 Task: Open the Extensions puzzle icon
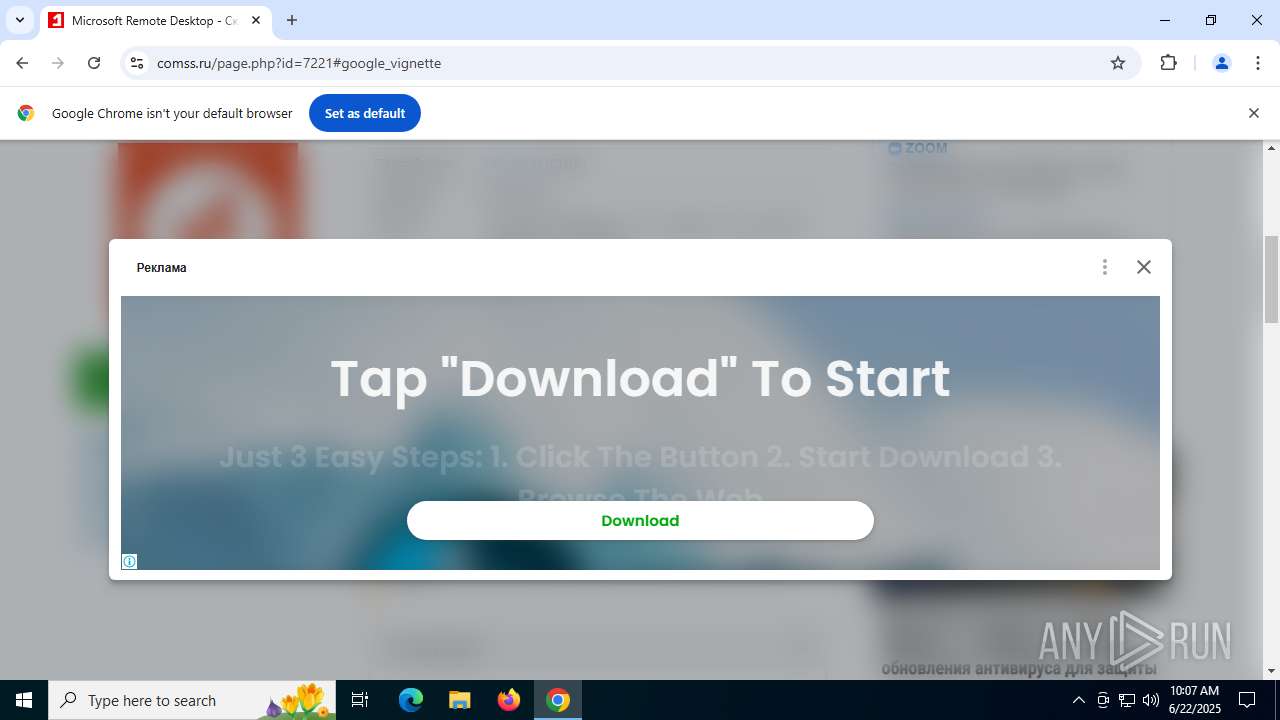click(x=1168, y=63)
